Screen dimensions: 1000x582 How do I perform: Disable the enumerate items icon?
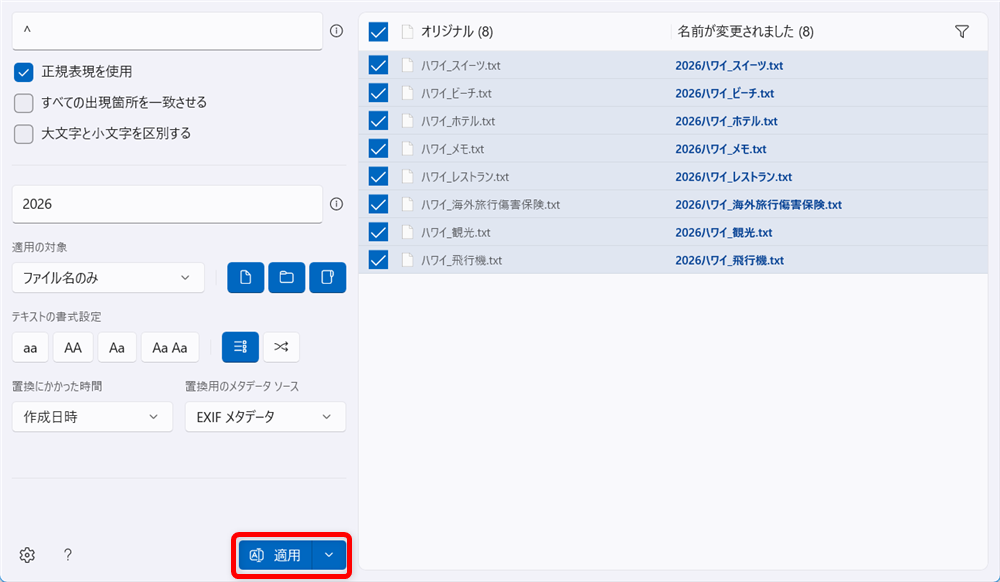239,346
